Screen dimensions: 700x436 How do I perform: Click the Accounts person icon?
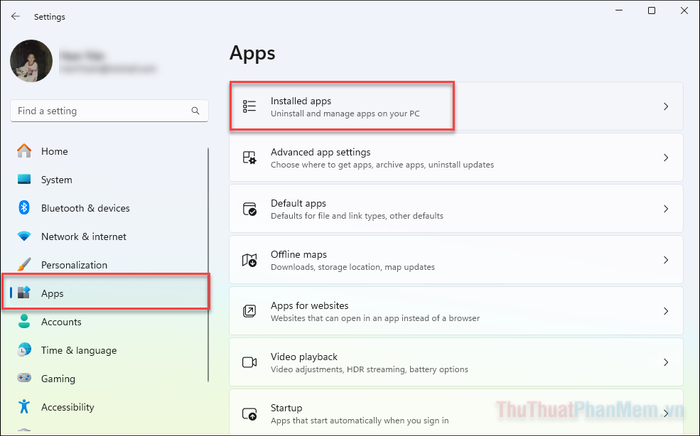(x=24, y=321)
